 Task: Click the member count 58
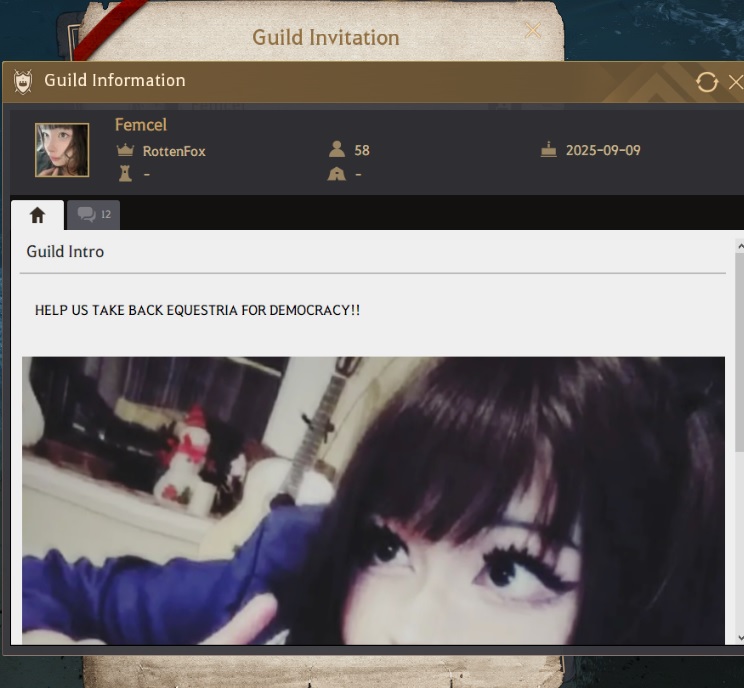[x=362, y=150]
